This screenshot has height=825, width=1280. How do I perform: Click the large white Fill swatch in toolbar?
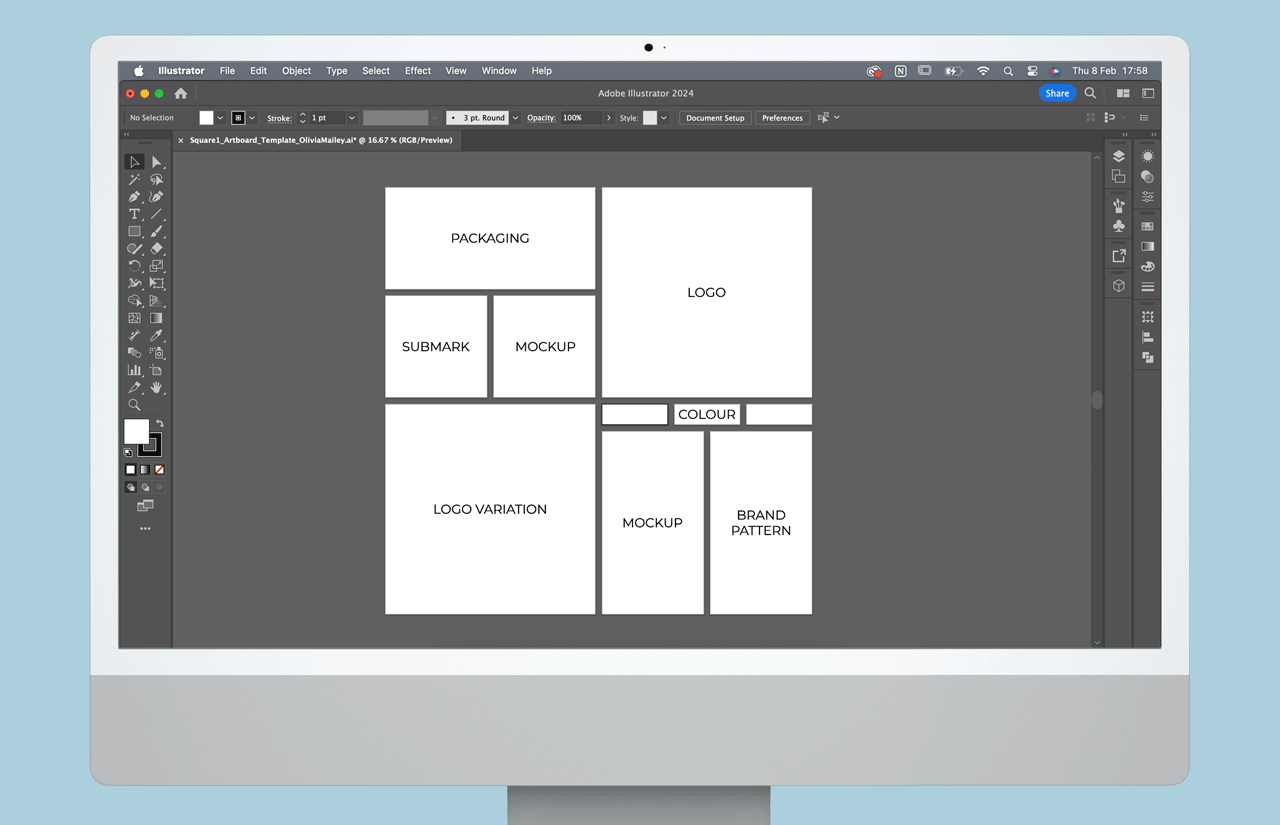[x=136, y=431]
